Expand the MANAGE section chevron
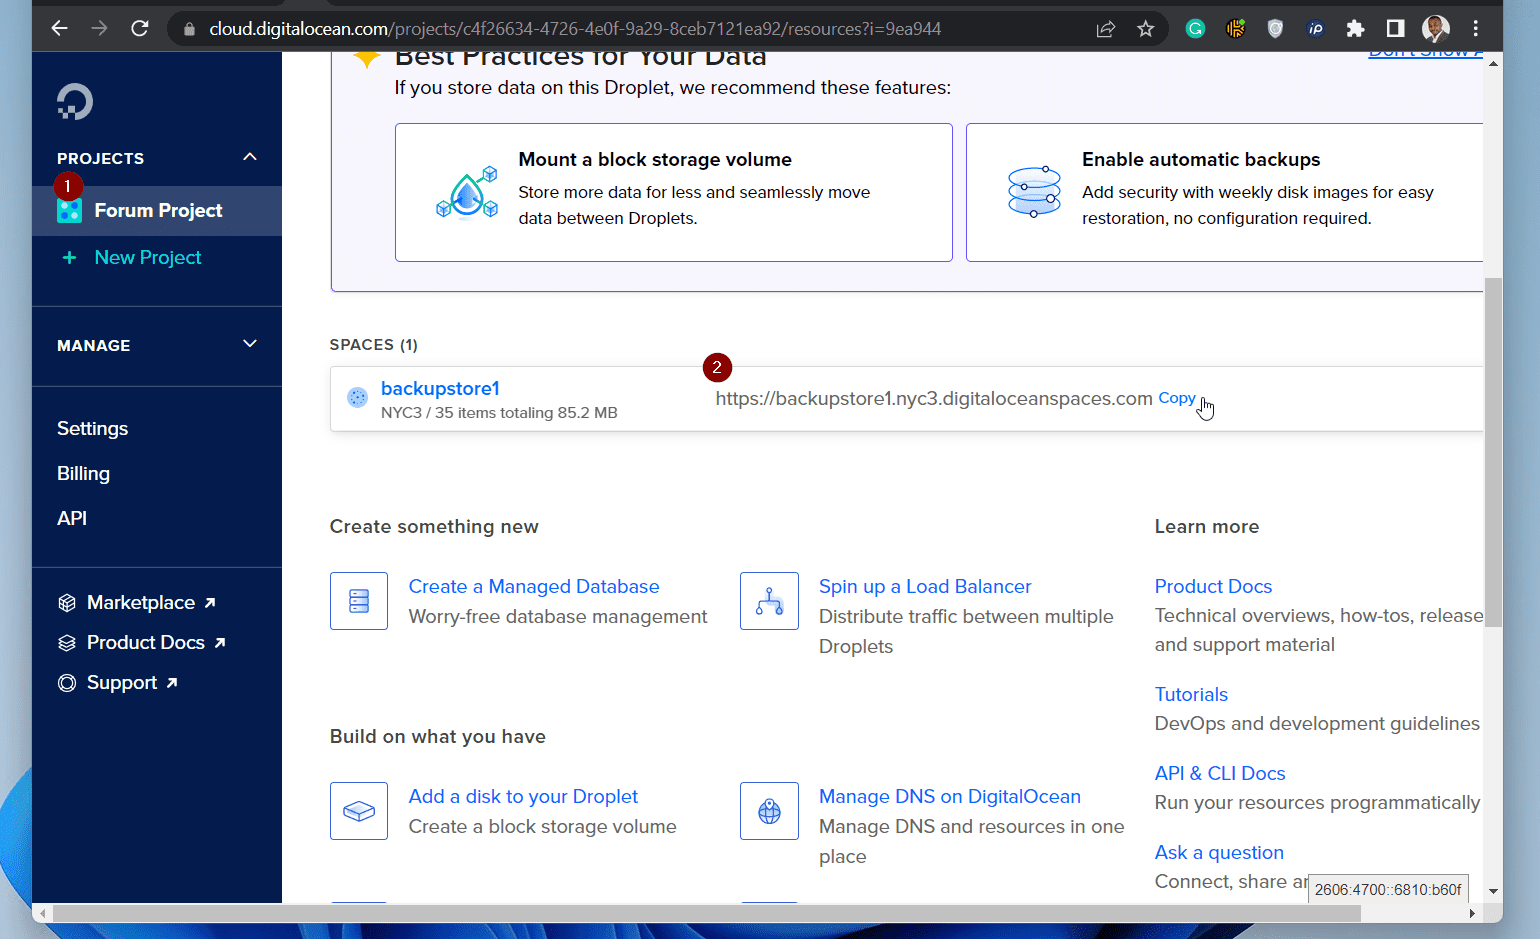The height and width of the screenshot is (939, 1540). point(250,344)
